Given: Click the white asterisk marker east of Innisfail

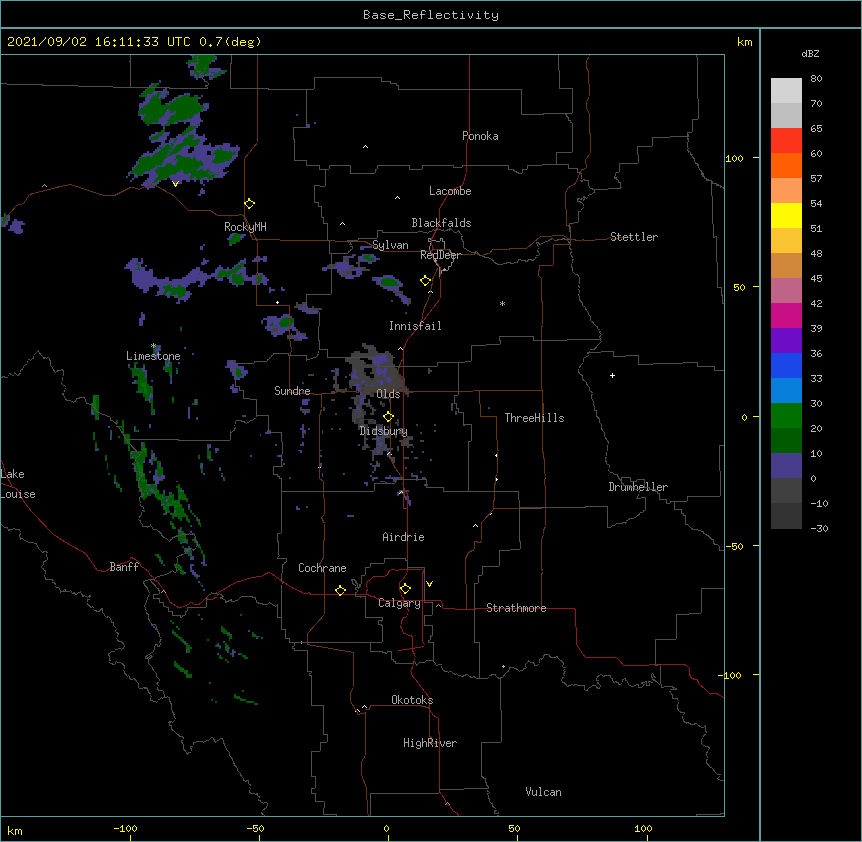Looking at the screenshot, I should tap(502, 303).
